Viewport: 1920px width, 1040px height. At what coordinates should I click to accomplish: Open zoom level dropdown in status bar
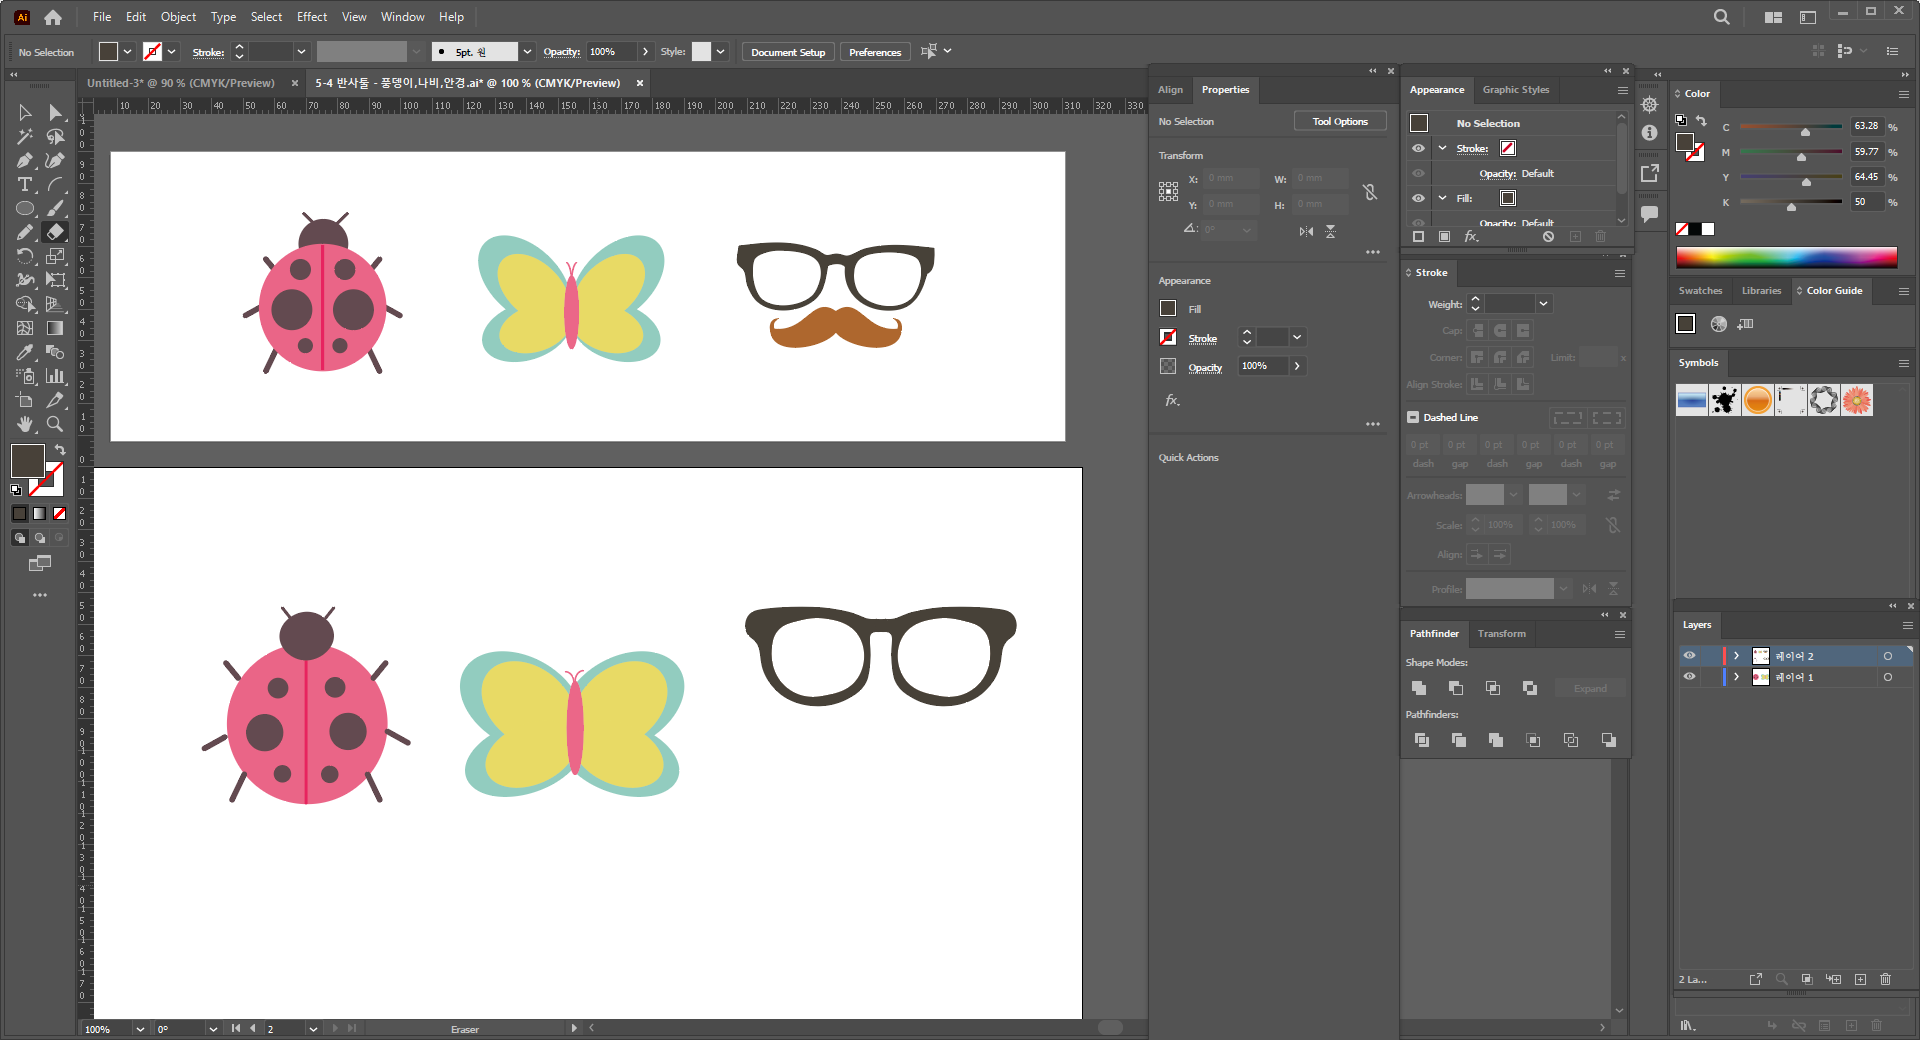point(139,1029)
